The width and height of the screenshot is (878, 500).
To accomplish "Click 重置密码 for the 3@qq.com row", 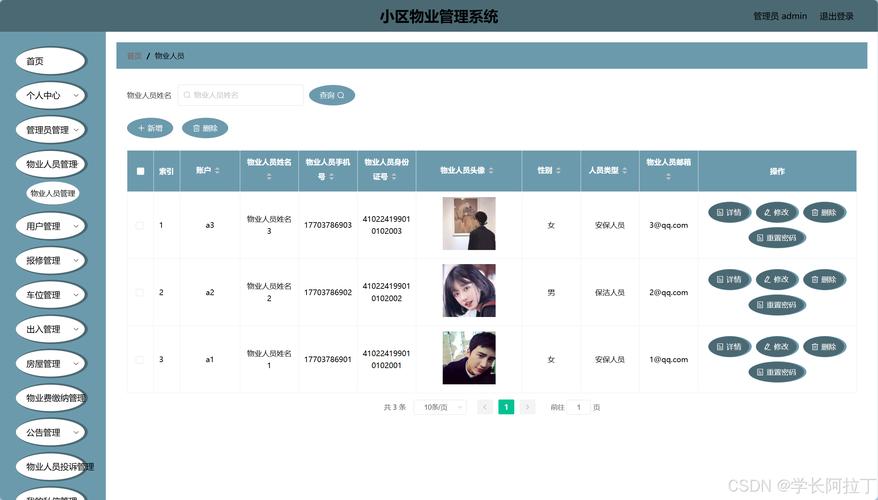I will (x=777, y=238).
